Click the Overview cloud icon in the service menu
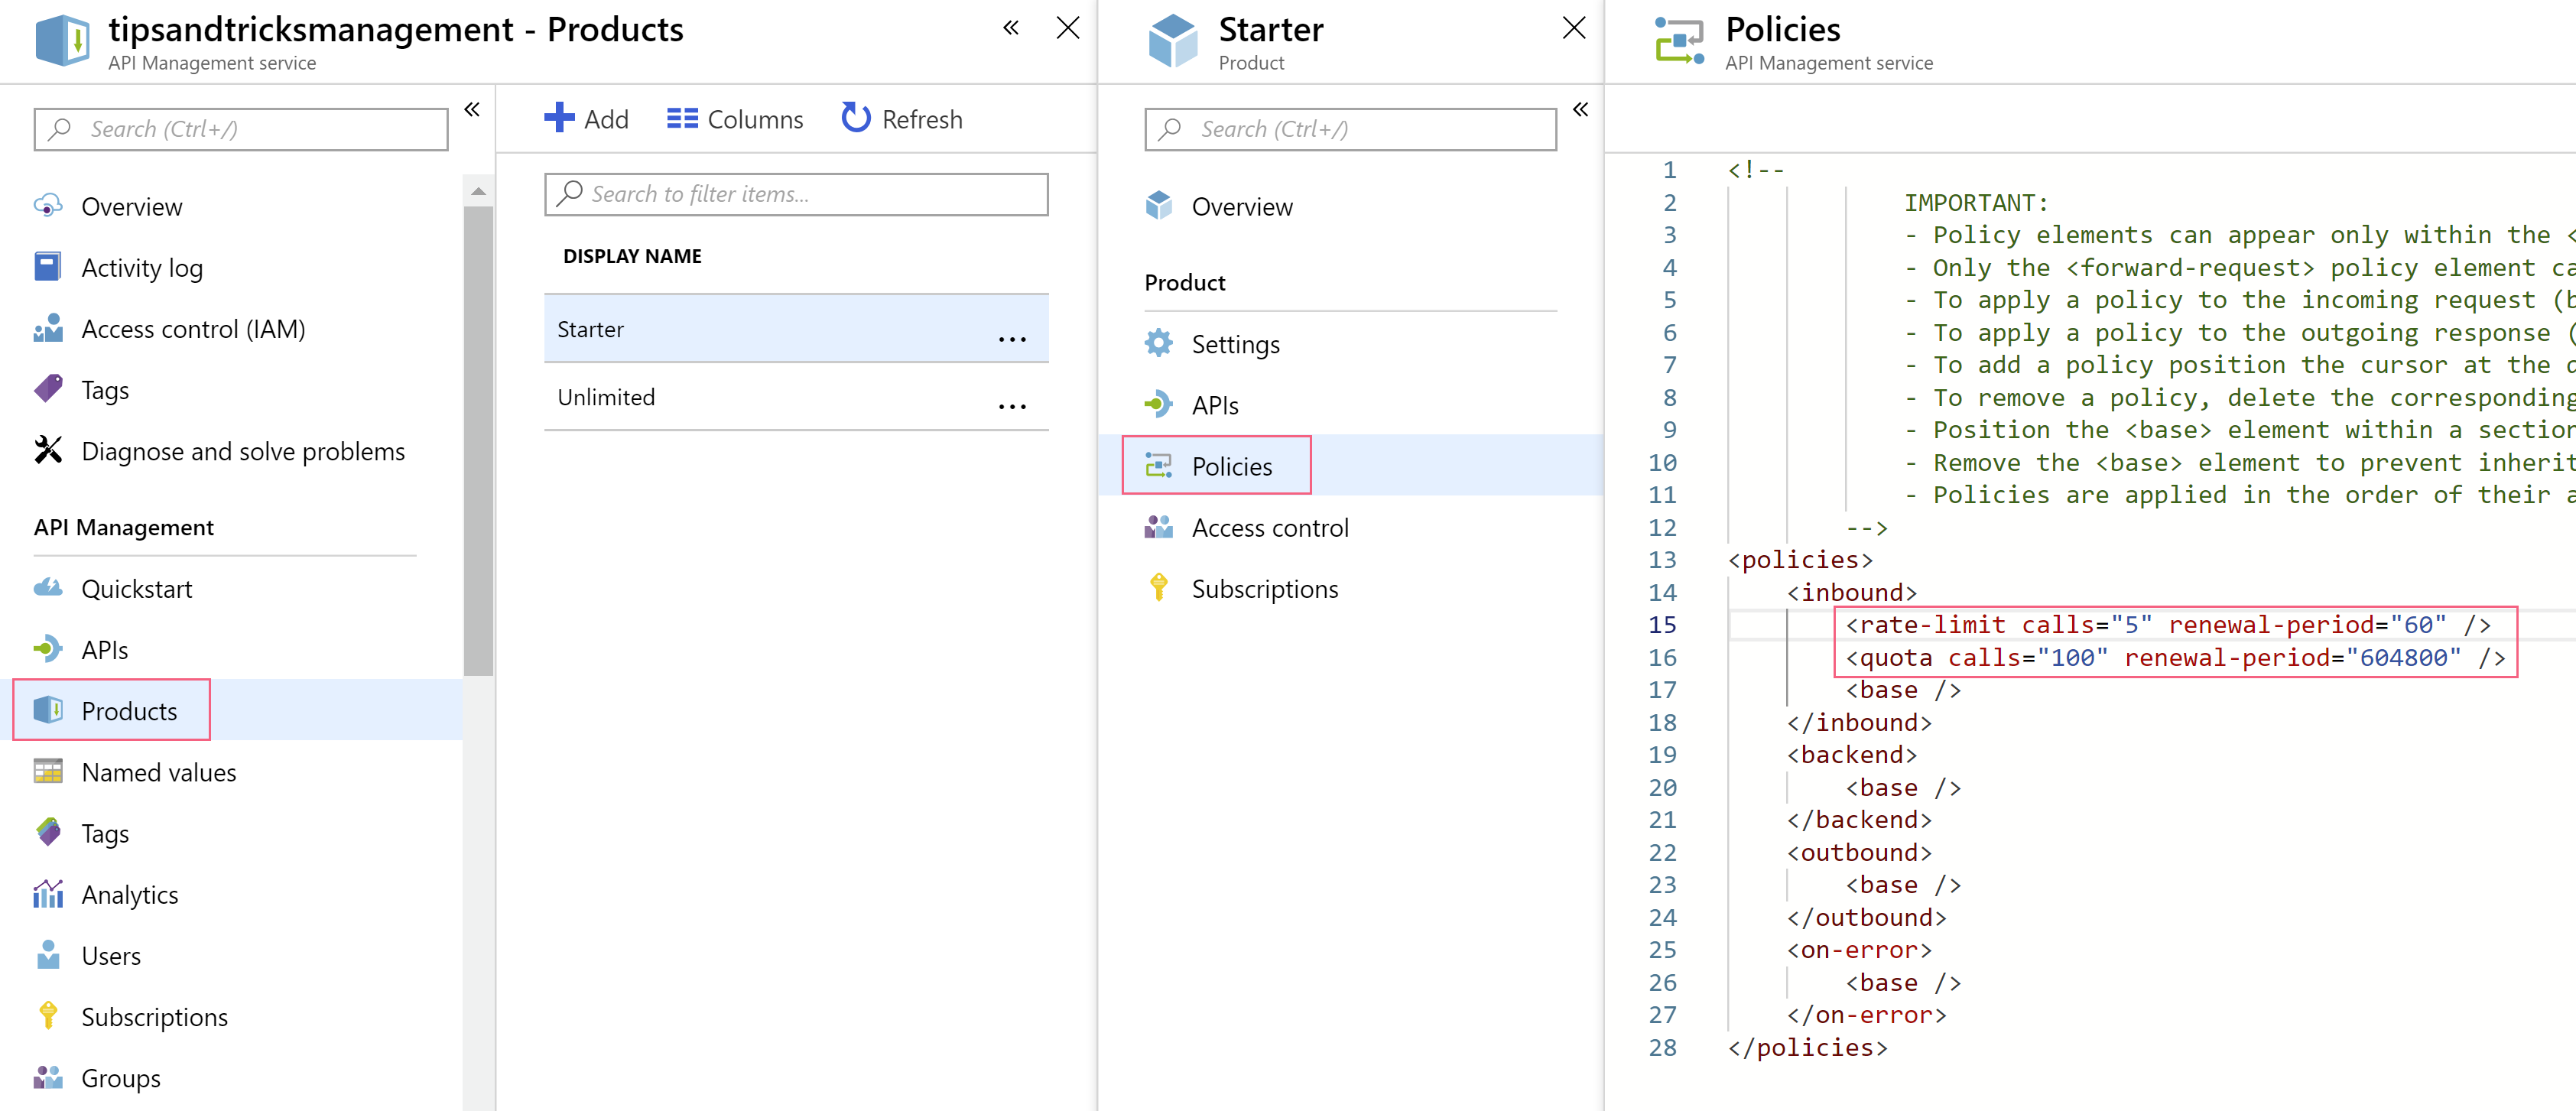This screenshot has height=1111, width=2576. tap(48, 206)
